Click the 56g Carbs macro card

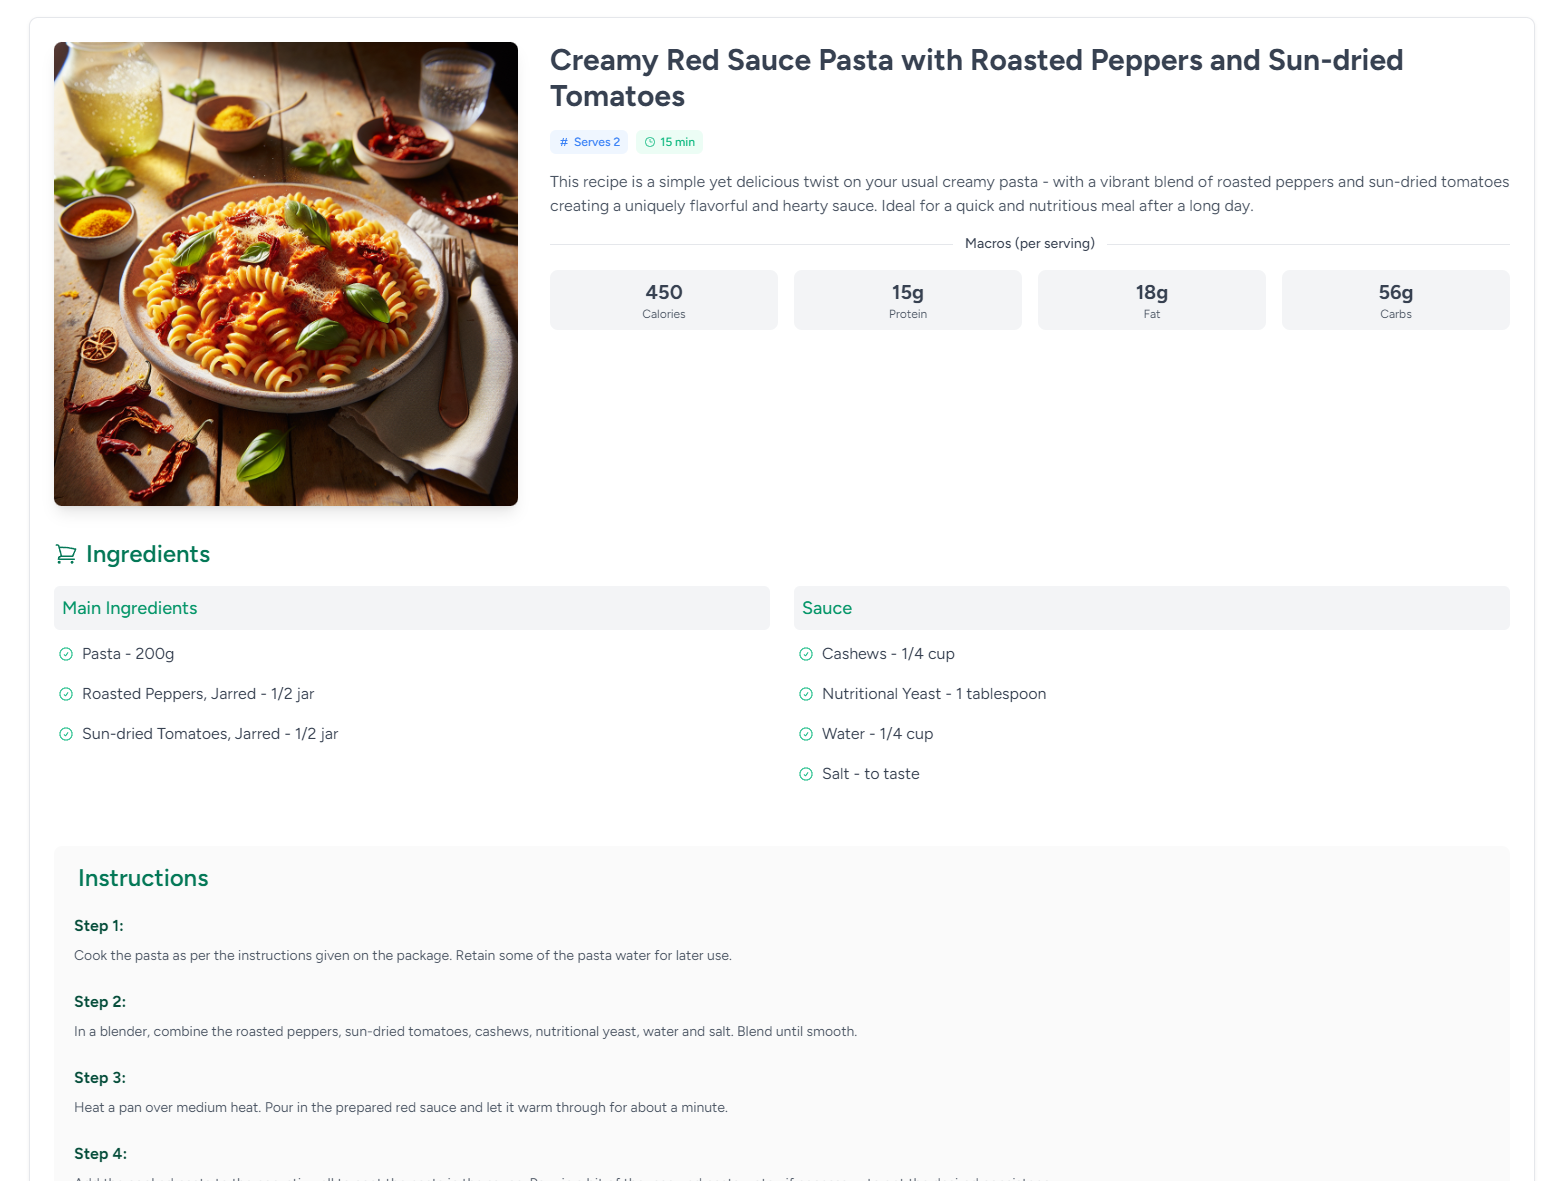(x=1396, y=300)
